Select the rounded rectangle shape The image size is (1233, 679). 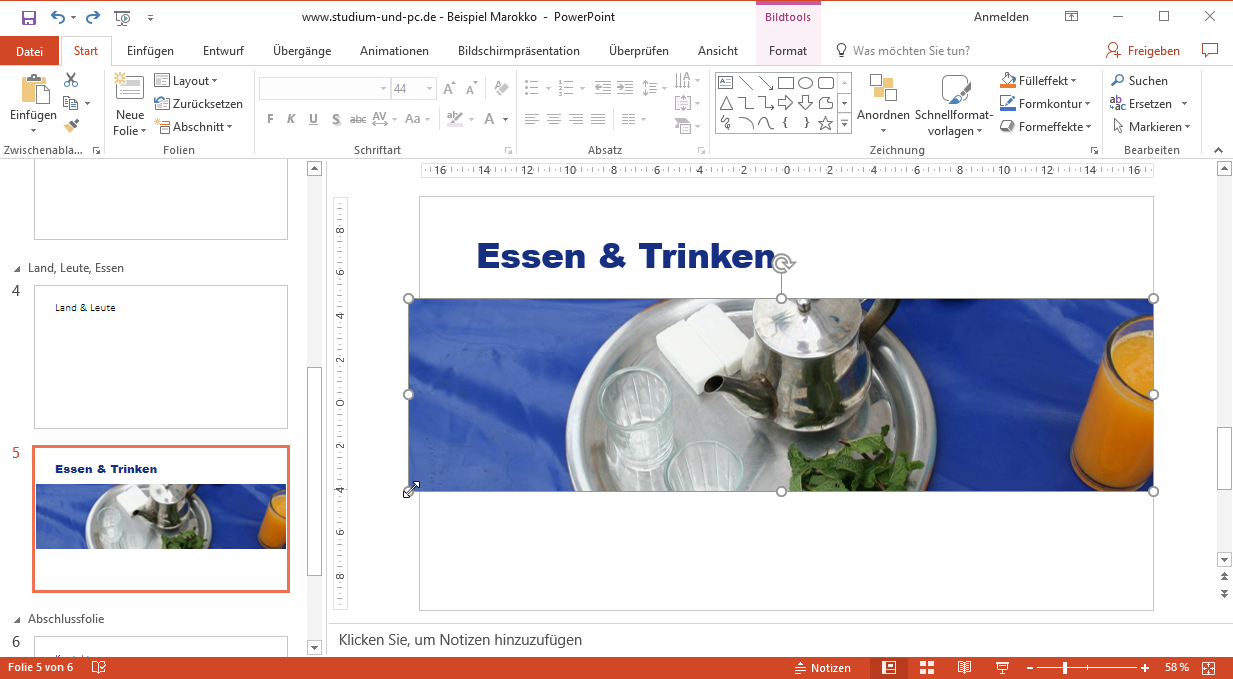point(825,83)
